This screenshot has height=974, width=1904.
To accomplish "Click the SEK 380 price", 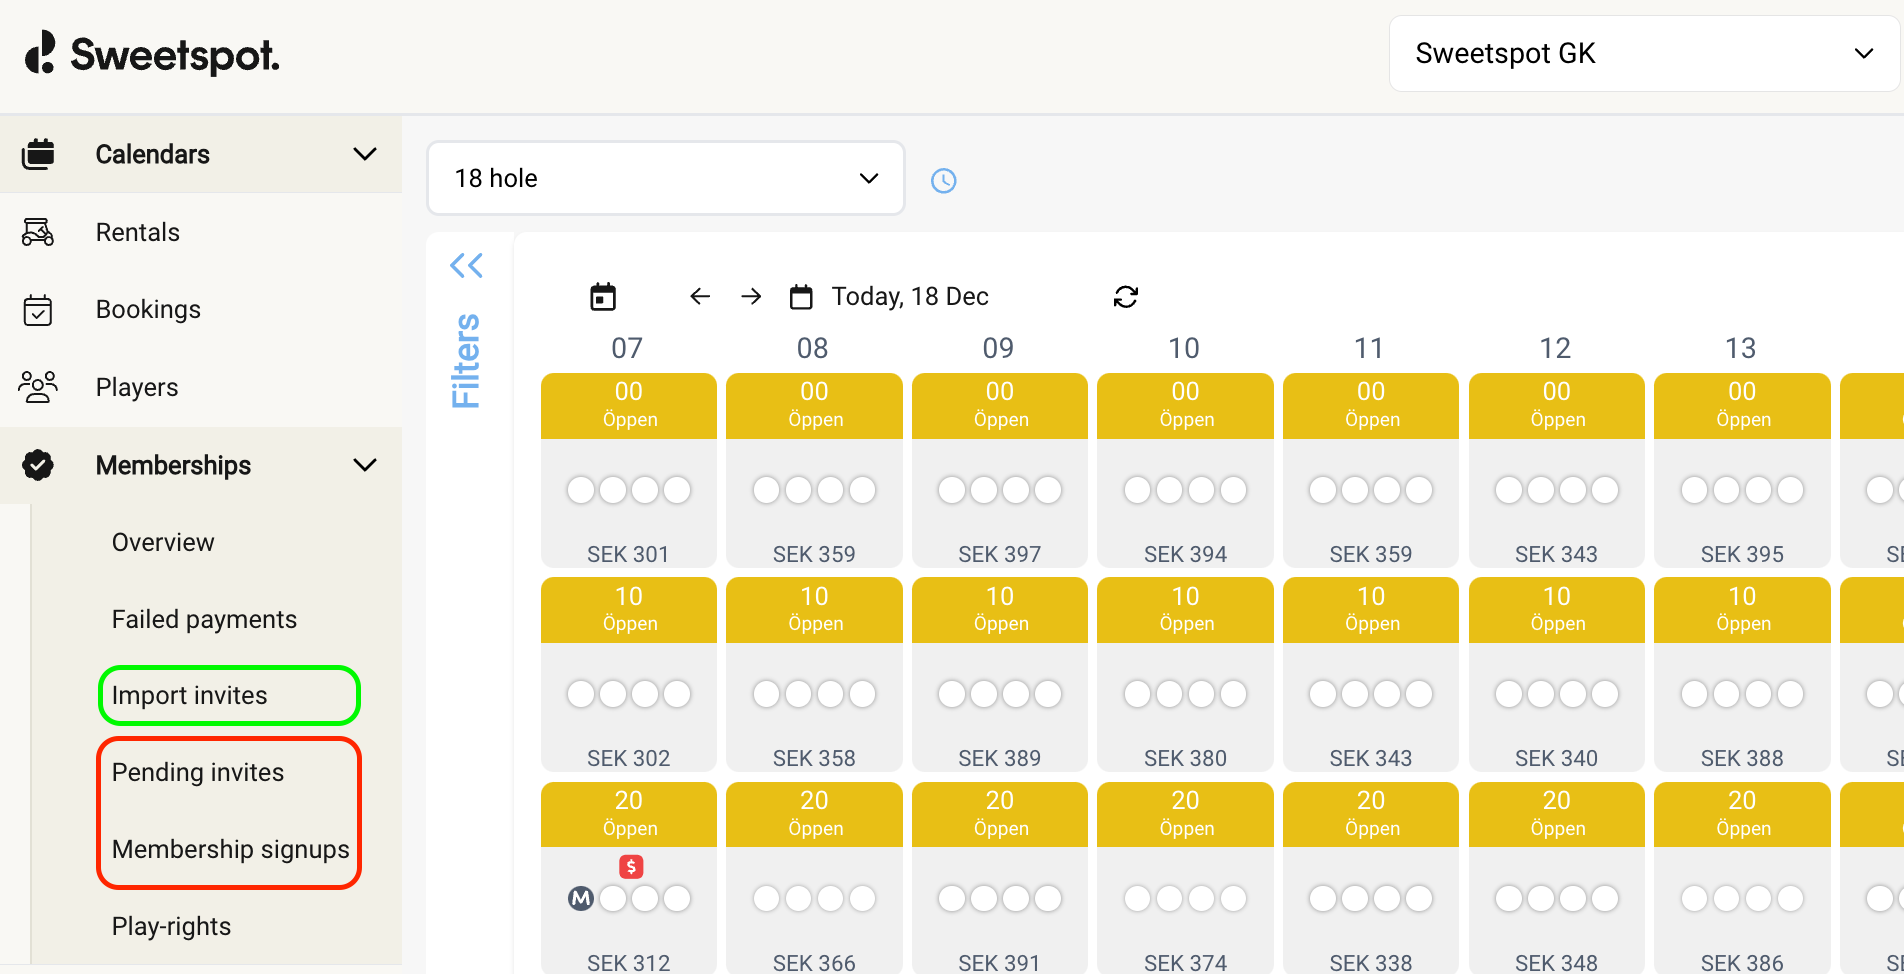I will (x=1185, y=758).
